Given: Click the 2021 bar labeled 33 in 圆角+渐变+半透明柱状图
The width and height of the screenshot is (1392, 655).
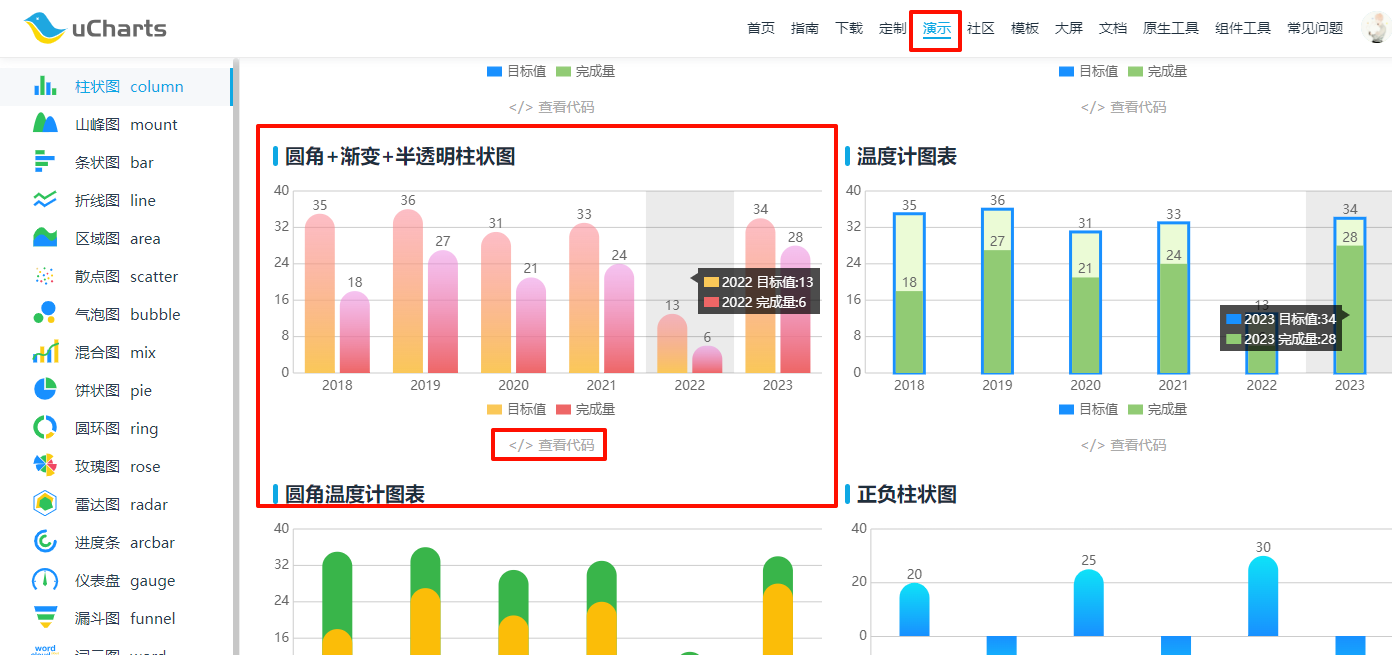Looking at the screenshot, I should 584,298.
